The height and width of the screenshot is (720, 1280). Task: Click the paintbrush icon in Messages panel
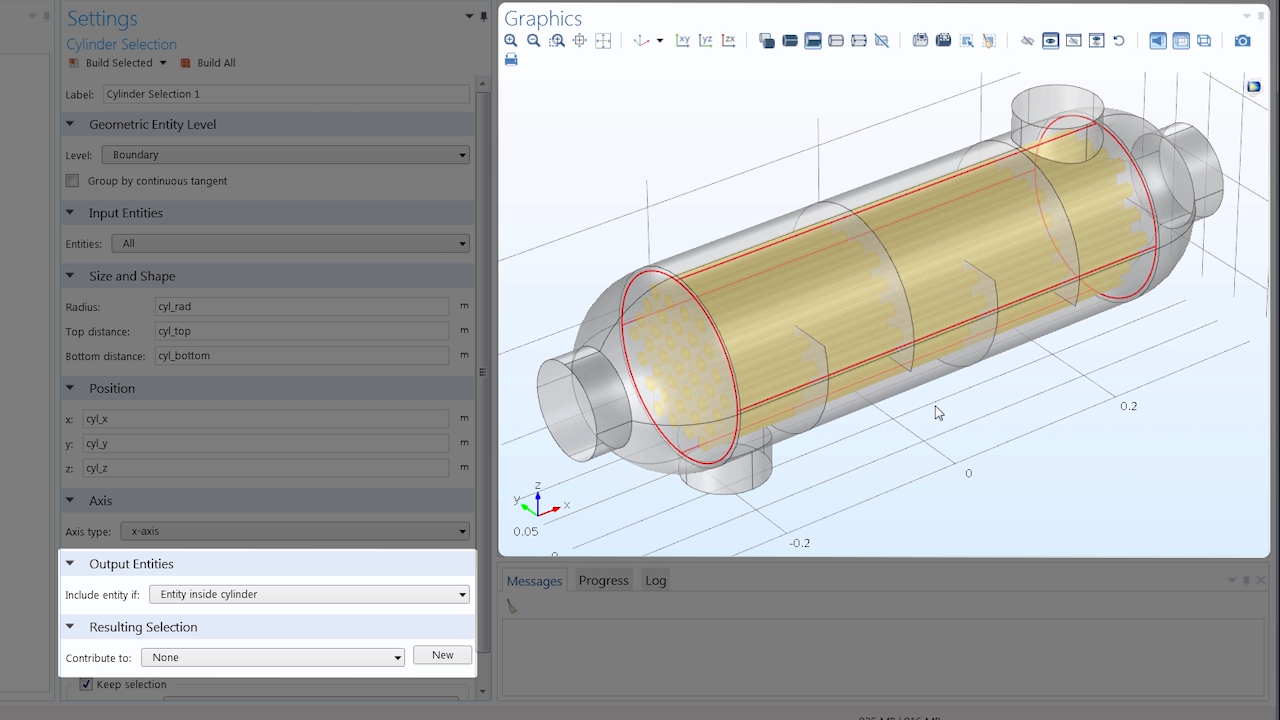pyautogui.click(x=511, y=606)
